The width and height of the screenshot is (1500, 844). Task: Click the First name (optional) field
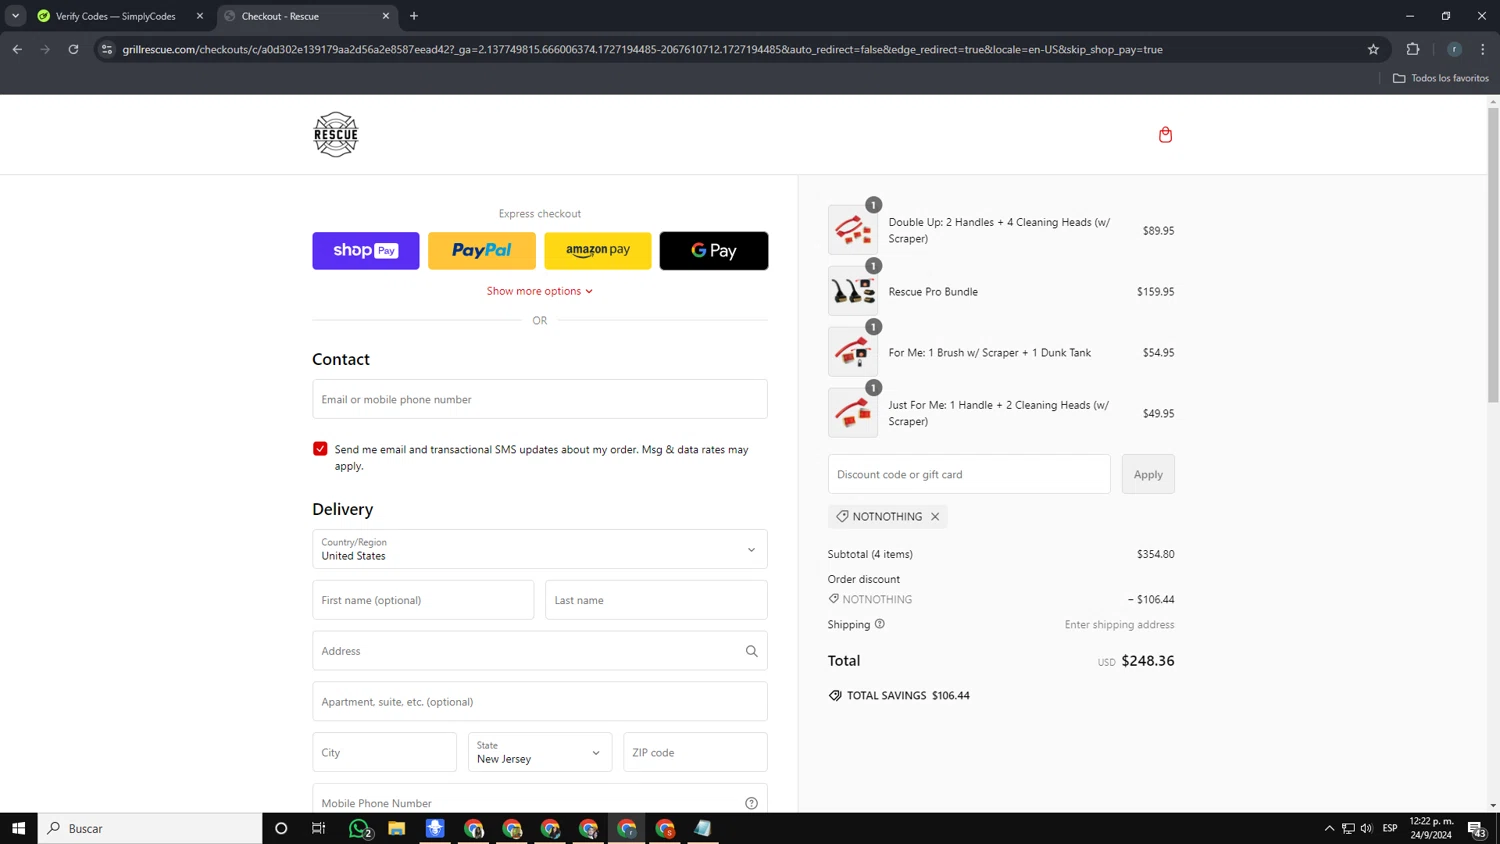[x=423, y=600]
